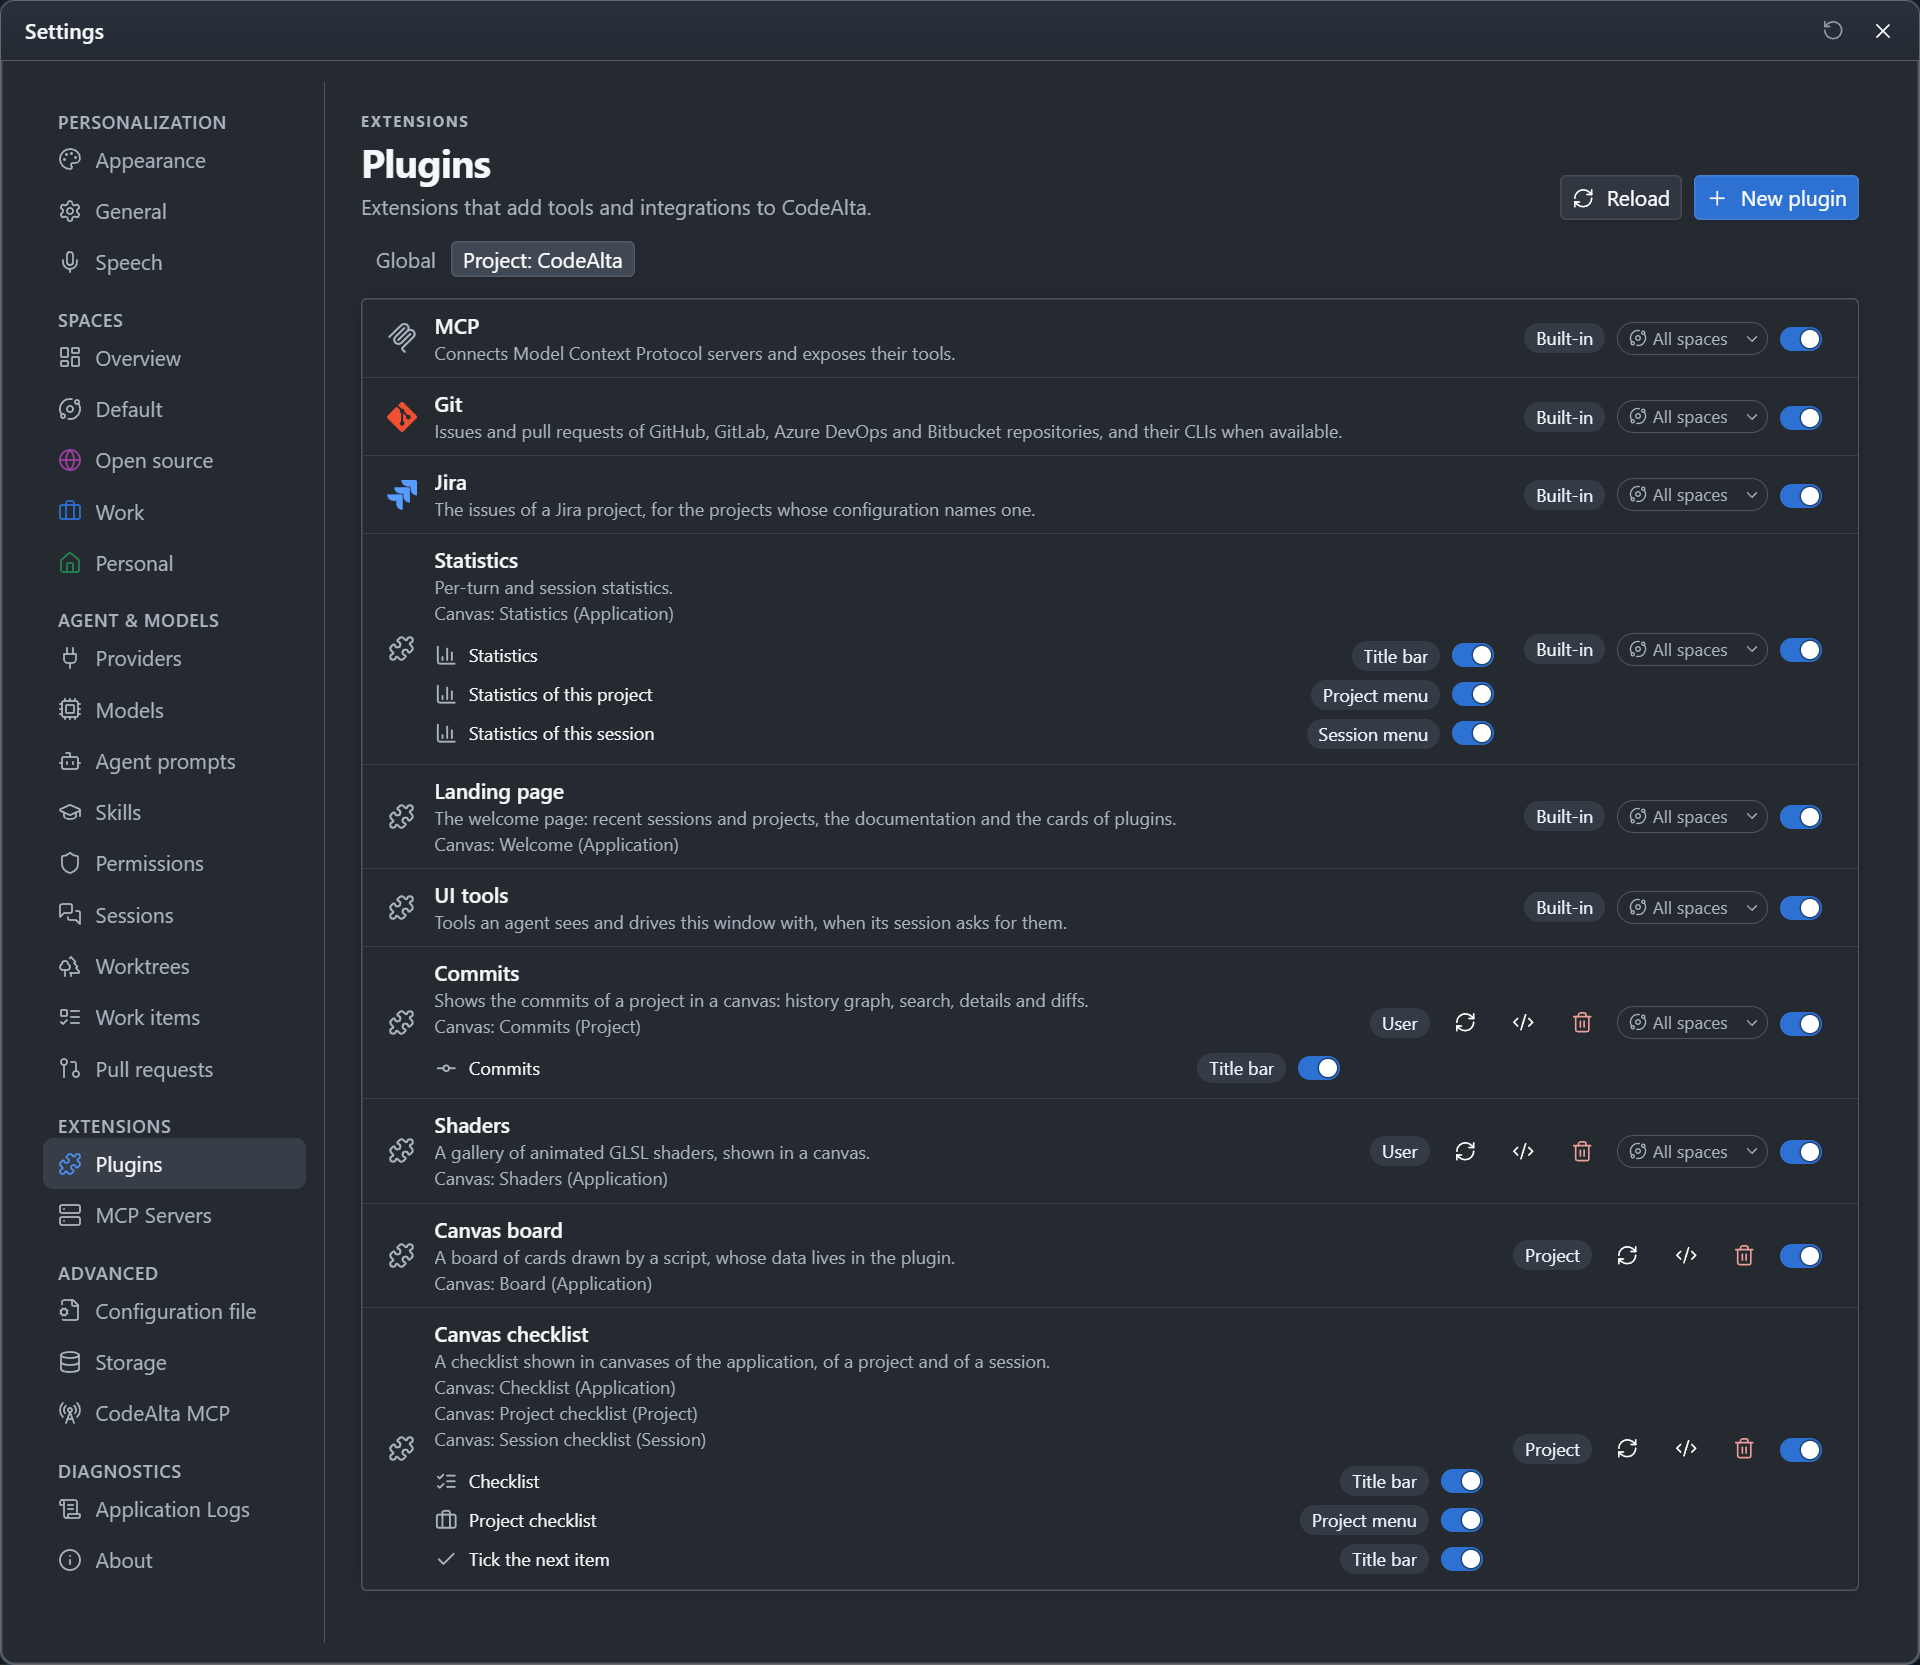Expand the Landing page All spaces dropdown
Screen dimensions: 1920x1665
click(x=1691, y=817)
